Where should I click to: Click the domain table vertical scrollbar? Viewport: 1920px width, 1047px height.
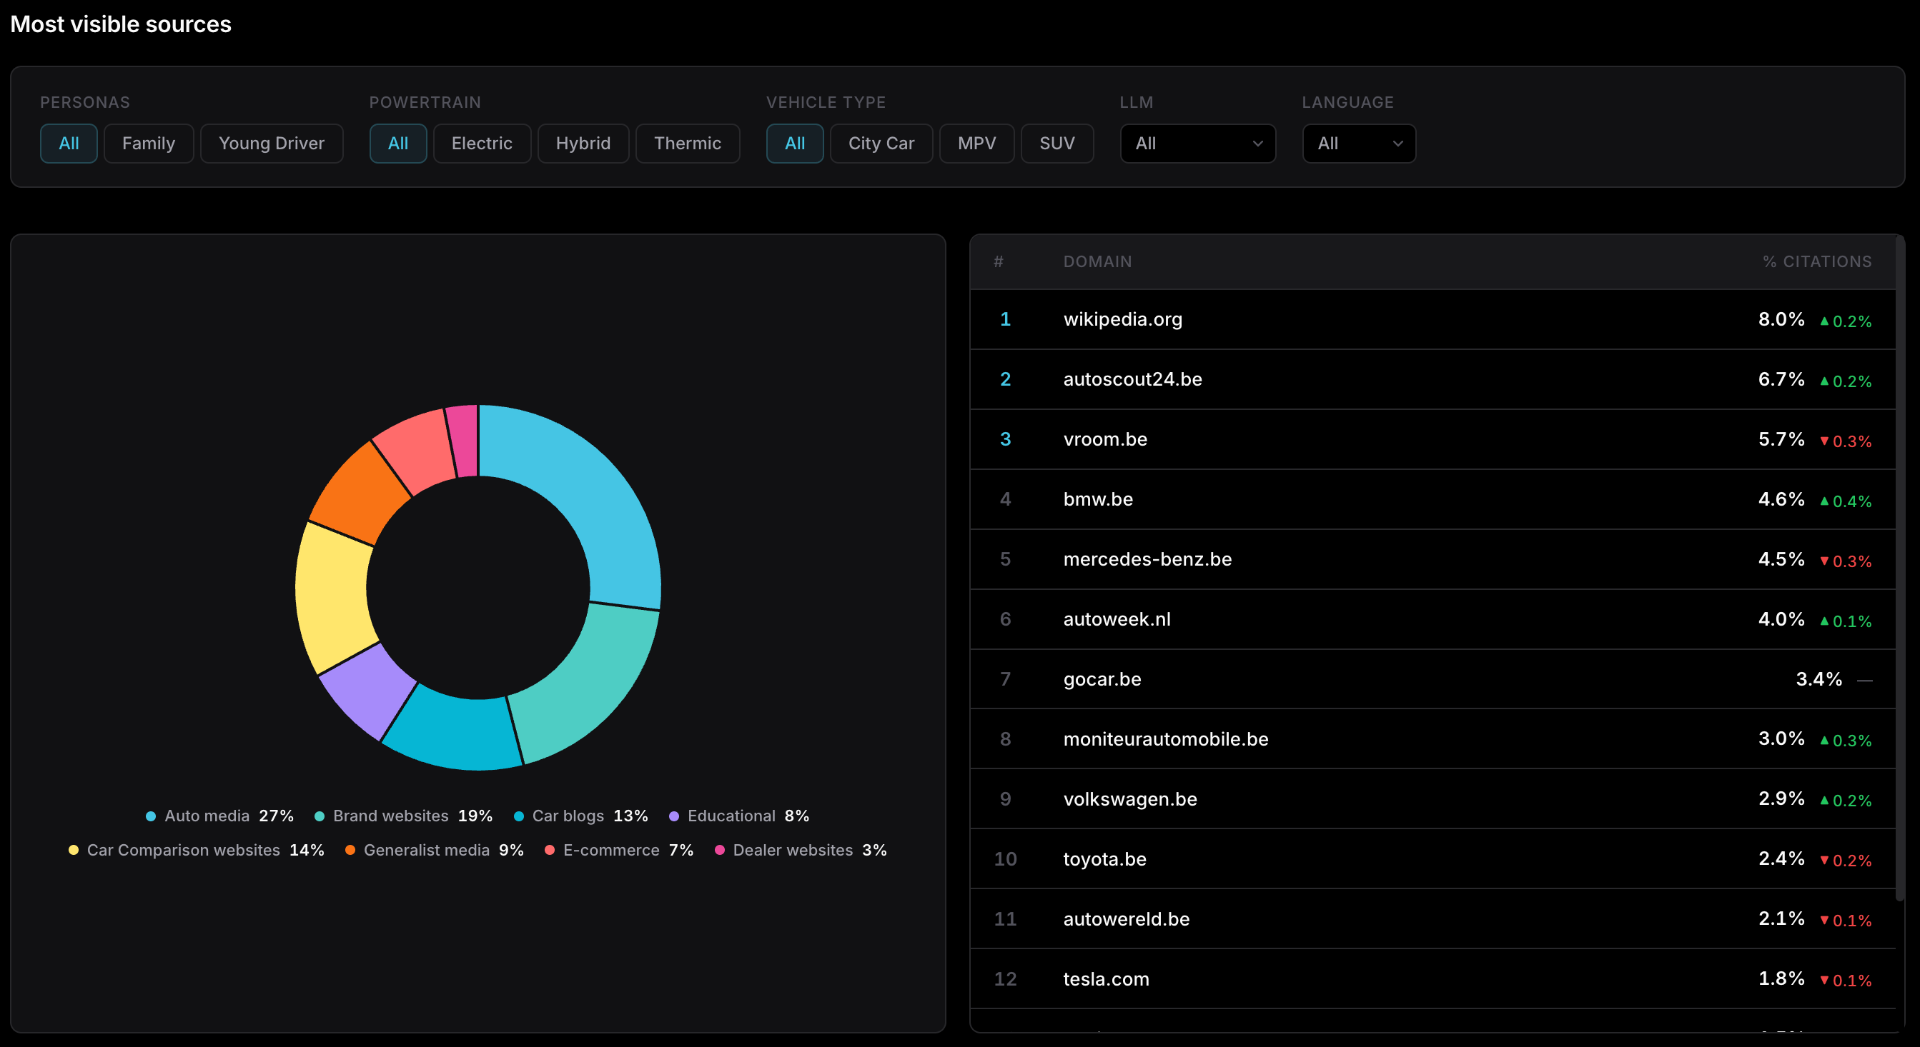[1900, 568]
